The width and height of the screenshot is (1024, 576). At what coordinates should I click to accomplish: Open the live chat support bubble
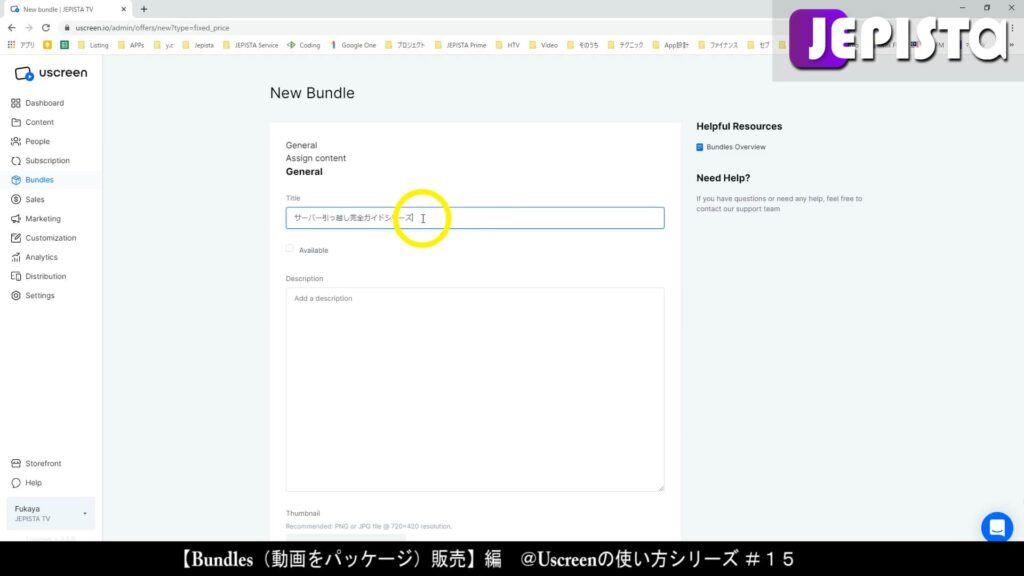997,527
